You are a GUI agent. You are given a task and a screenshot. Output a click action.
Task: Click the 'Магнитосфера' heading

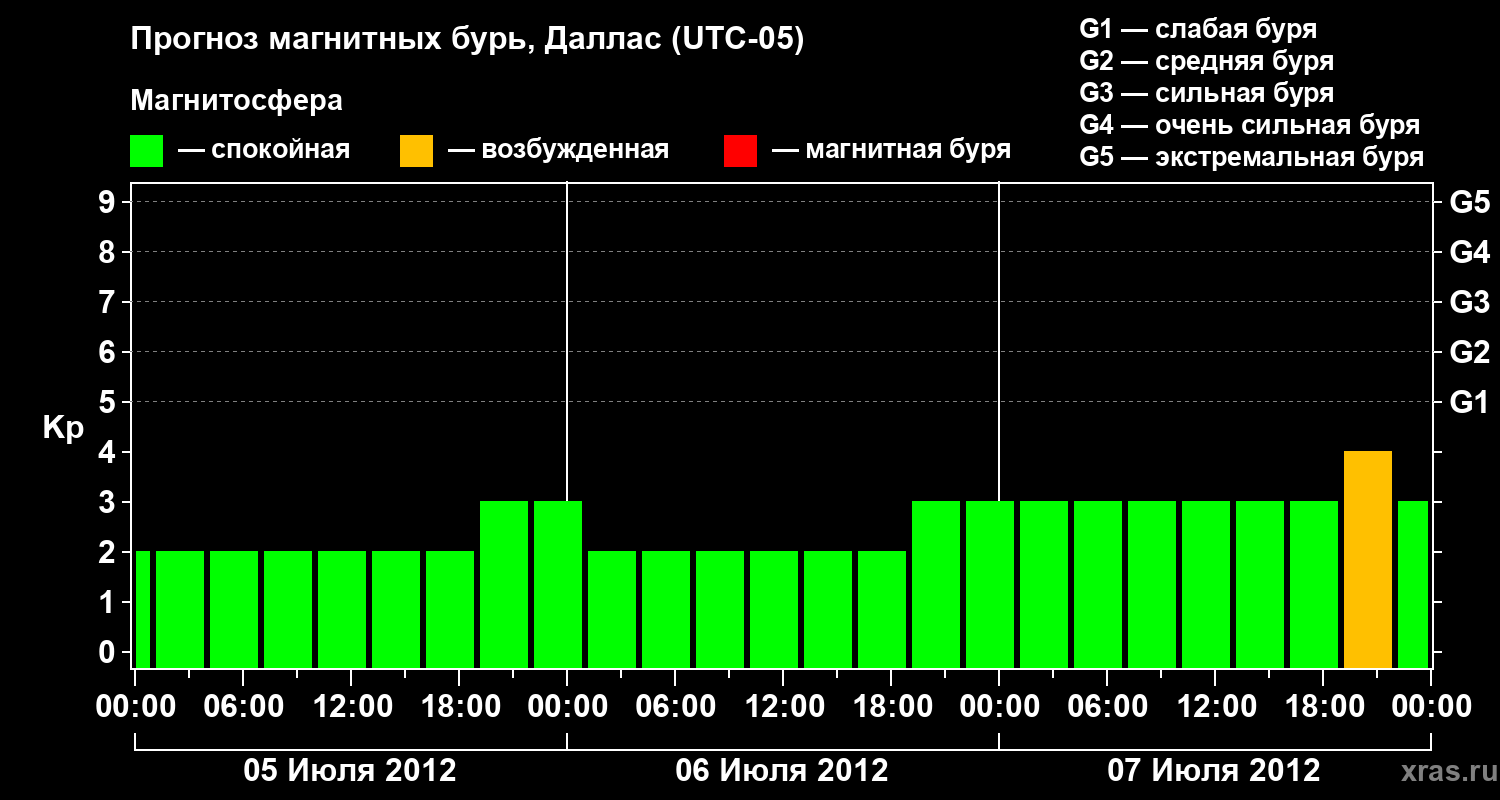pyautogui.click(x=236, y=101)
